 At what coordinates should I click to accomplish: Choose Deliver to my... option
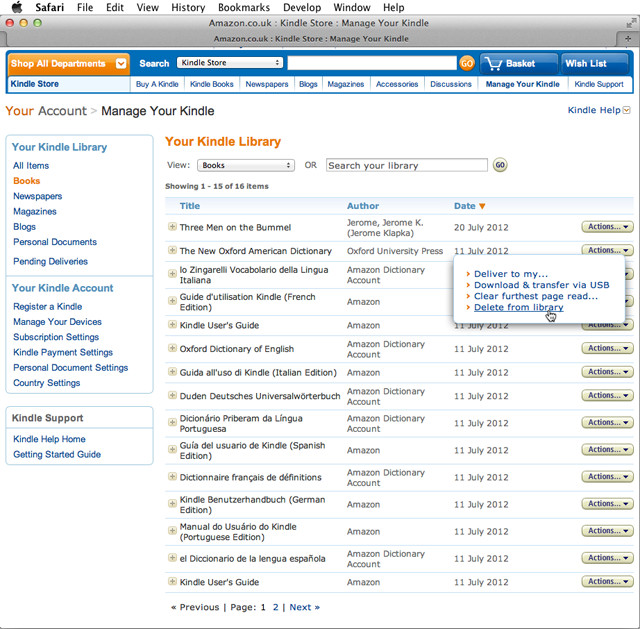(x=511, y=274)
